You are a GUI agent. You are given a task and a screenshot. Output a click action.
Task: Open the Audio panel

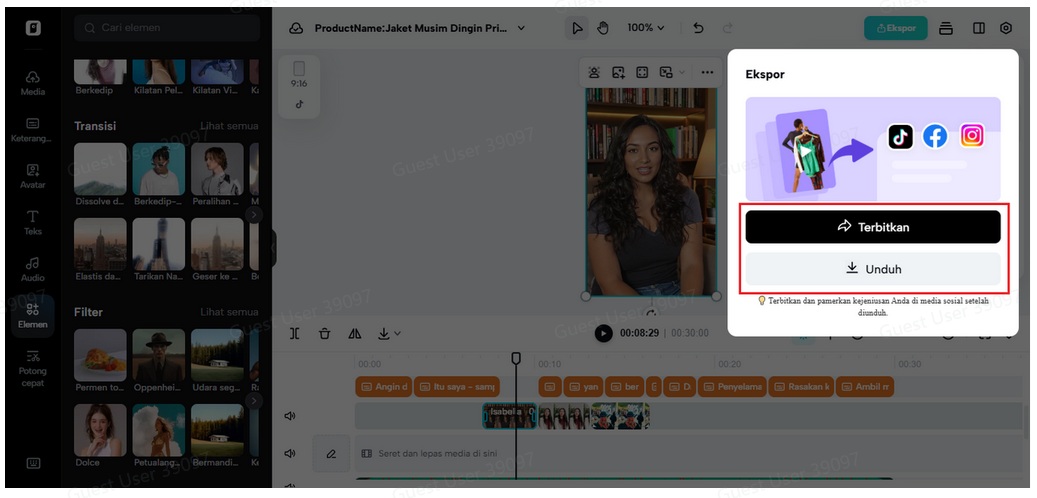click(33, 268)
